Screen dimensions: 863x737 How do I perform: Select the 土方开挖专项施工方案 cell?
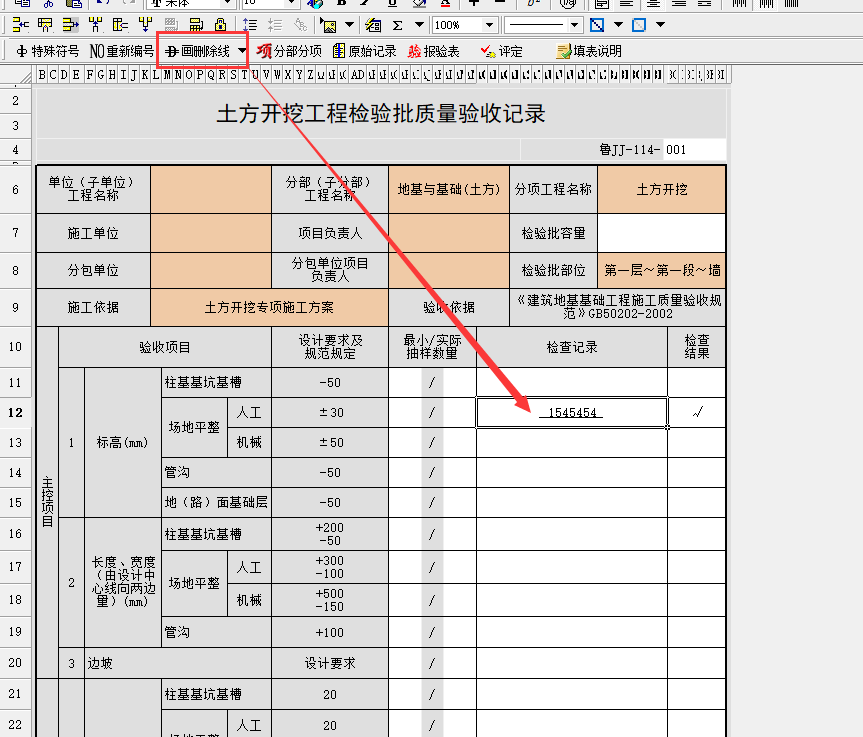click(x=269, y=307)
